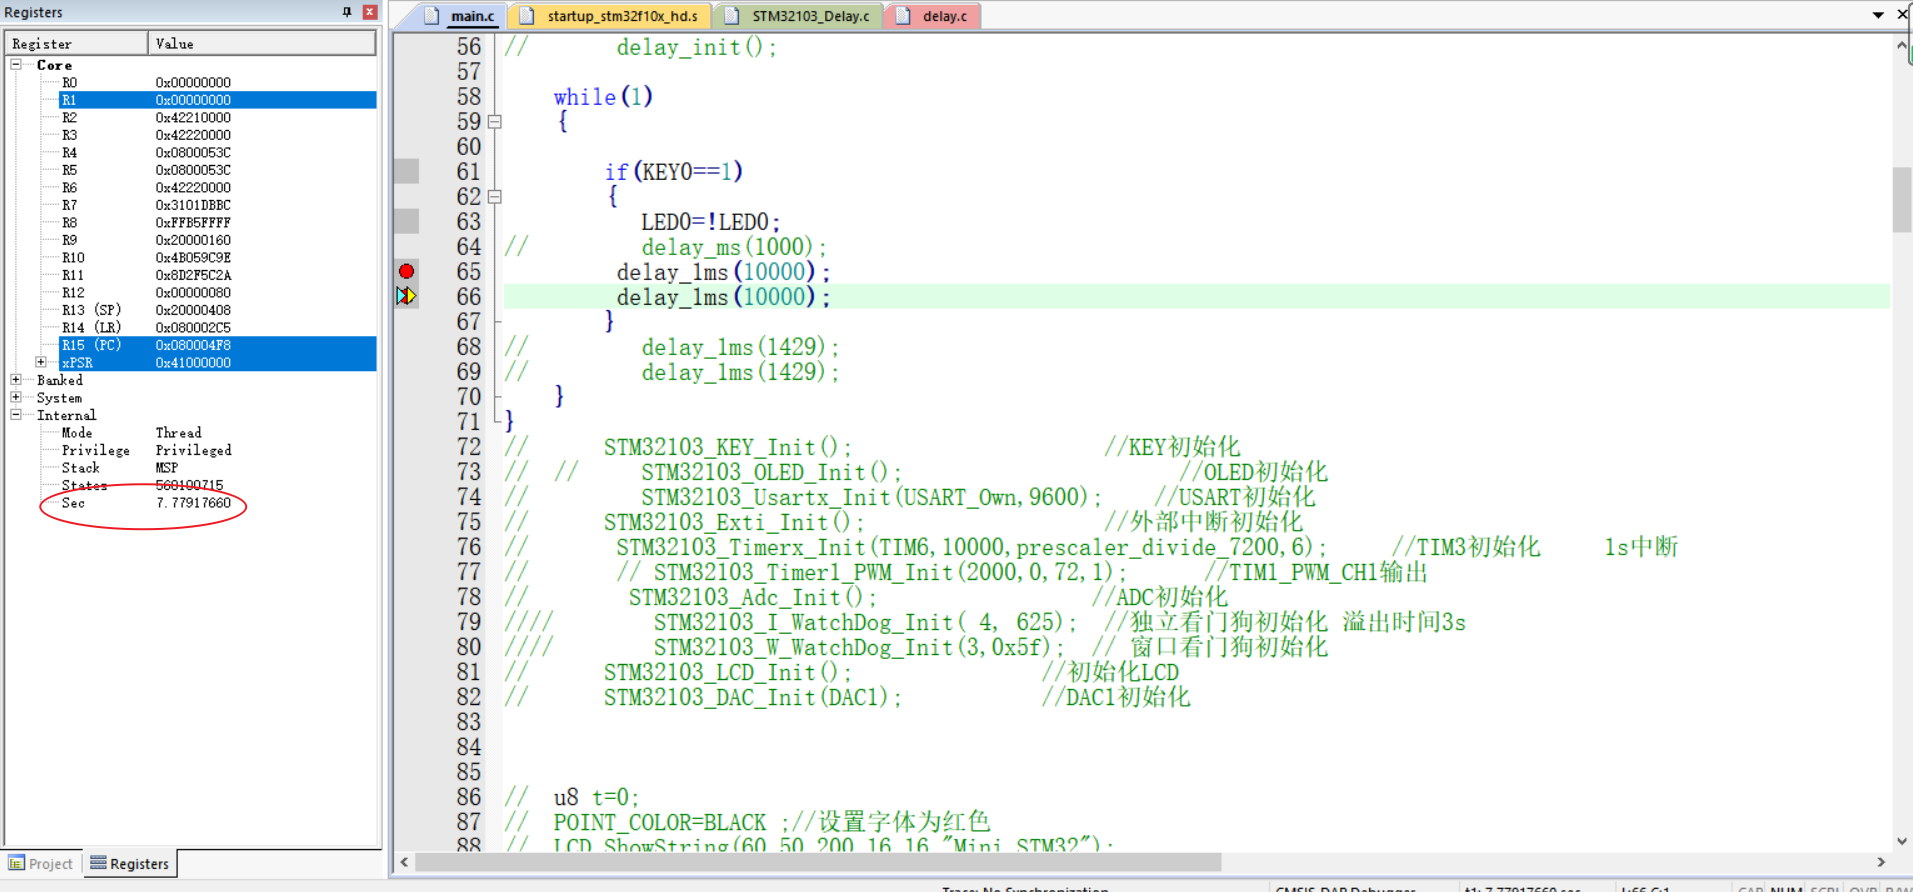
Task: Click the Value column header
Action: [x=262, y=44]
